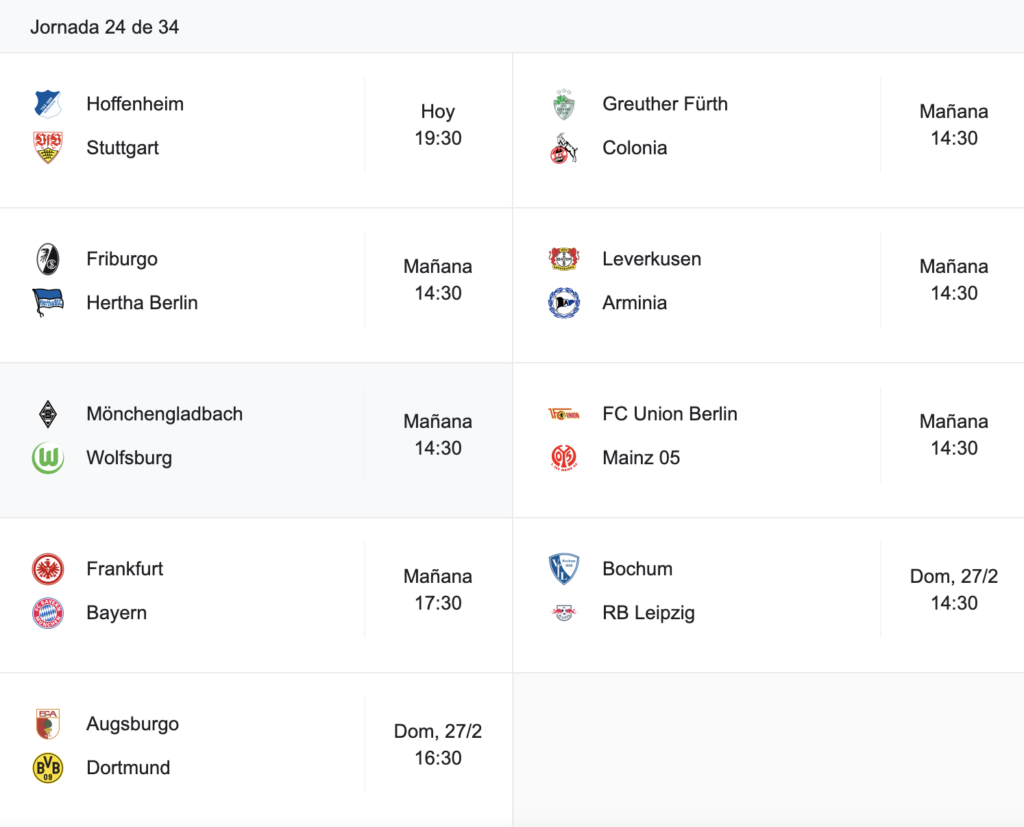
Task: Click the Stuttgart VfB crest
Action: click(x=48, y=148)
